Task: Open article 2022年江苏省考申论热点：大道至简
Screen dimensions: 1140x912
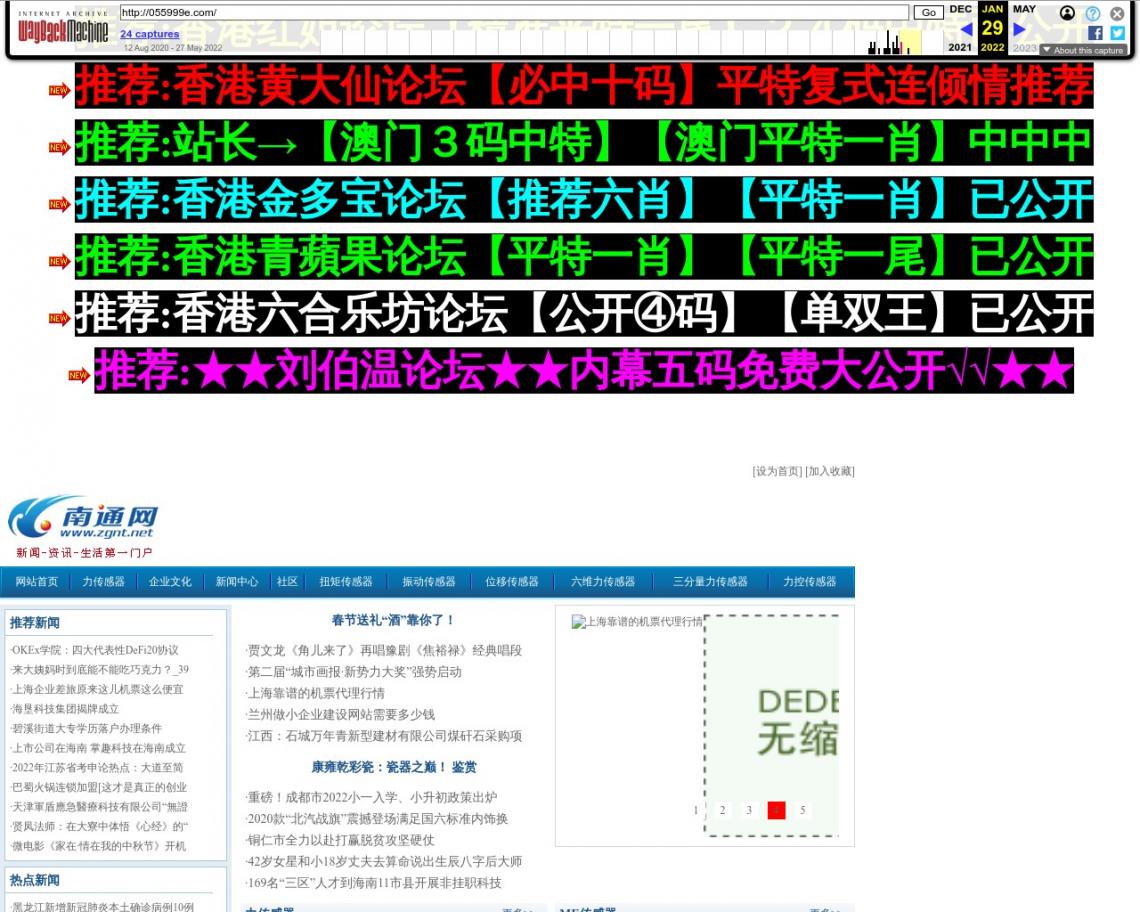Action: [x=97, y=768]
